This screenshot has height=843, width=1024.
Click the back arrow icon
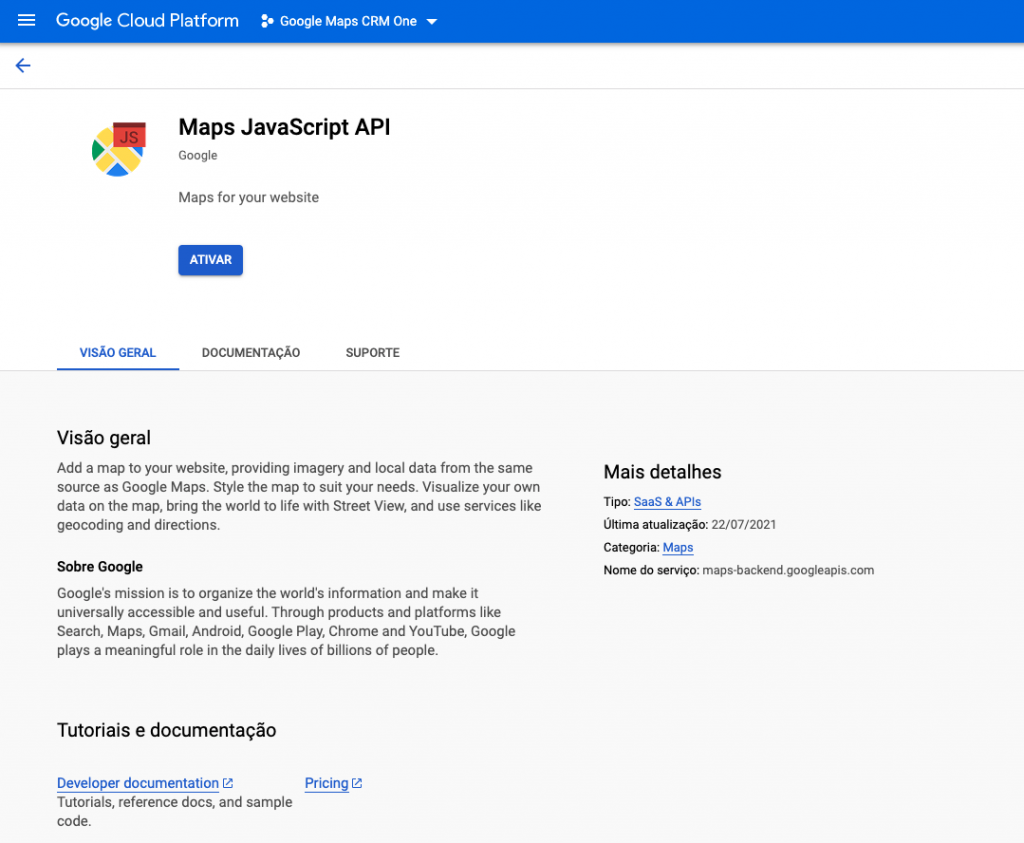point(23,66)
